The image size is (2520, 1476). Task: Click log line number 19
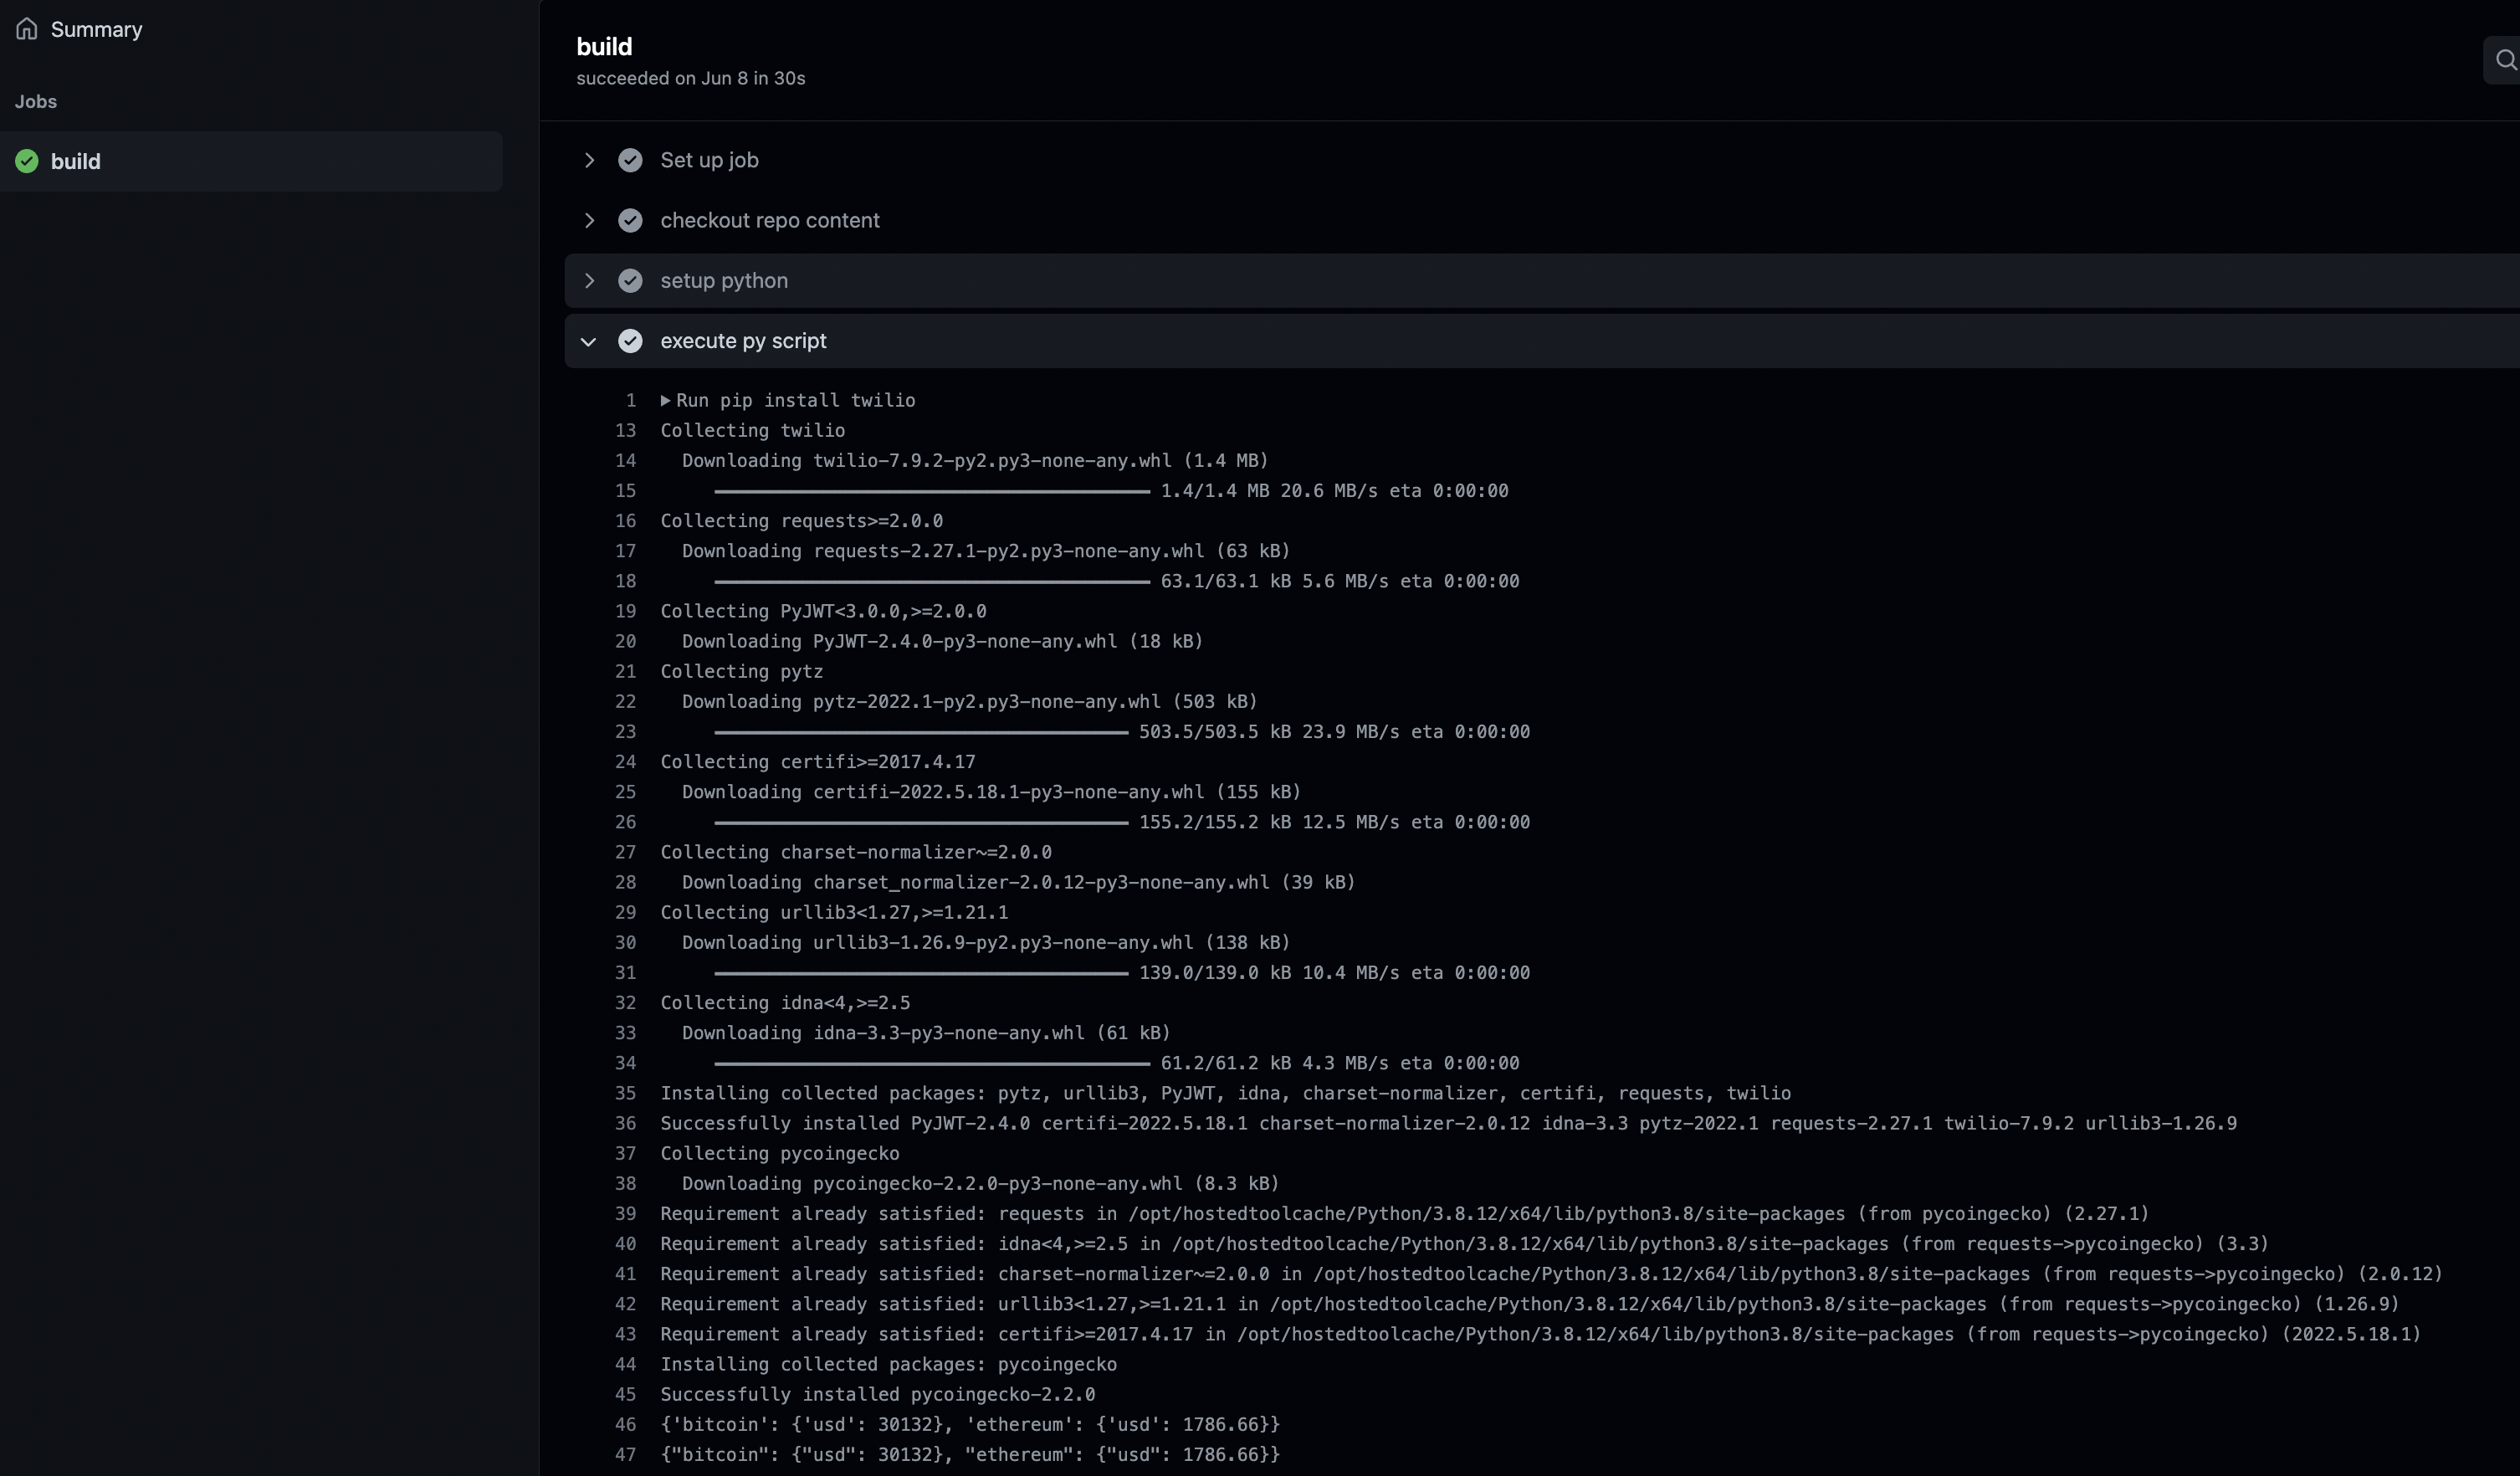pyautogui.click(x=626, y=611)
